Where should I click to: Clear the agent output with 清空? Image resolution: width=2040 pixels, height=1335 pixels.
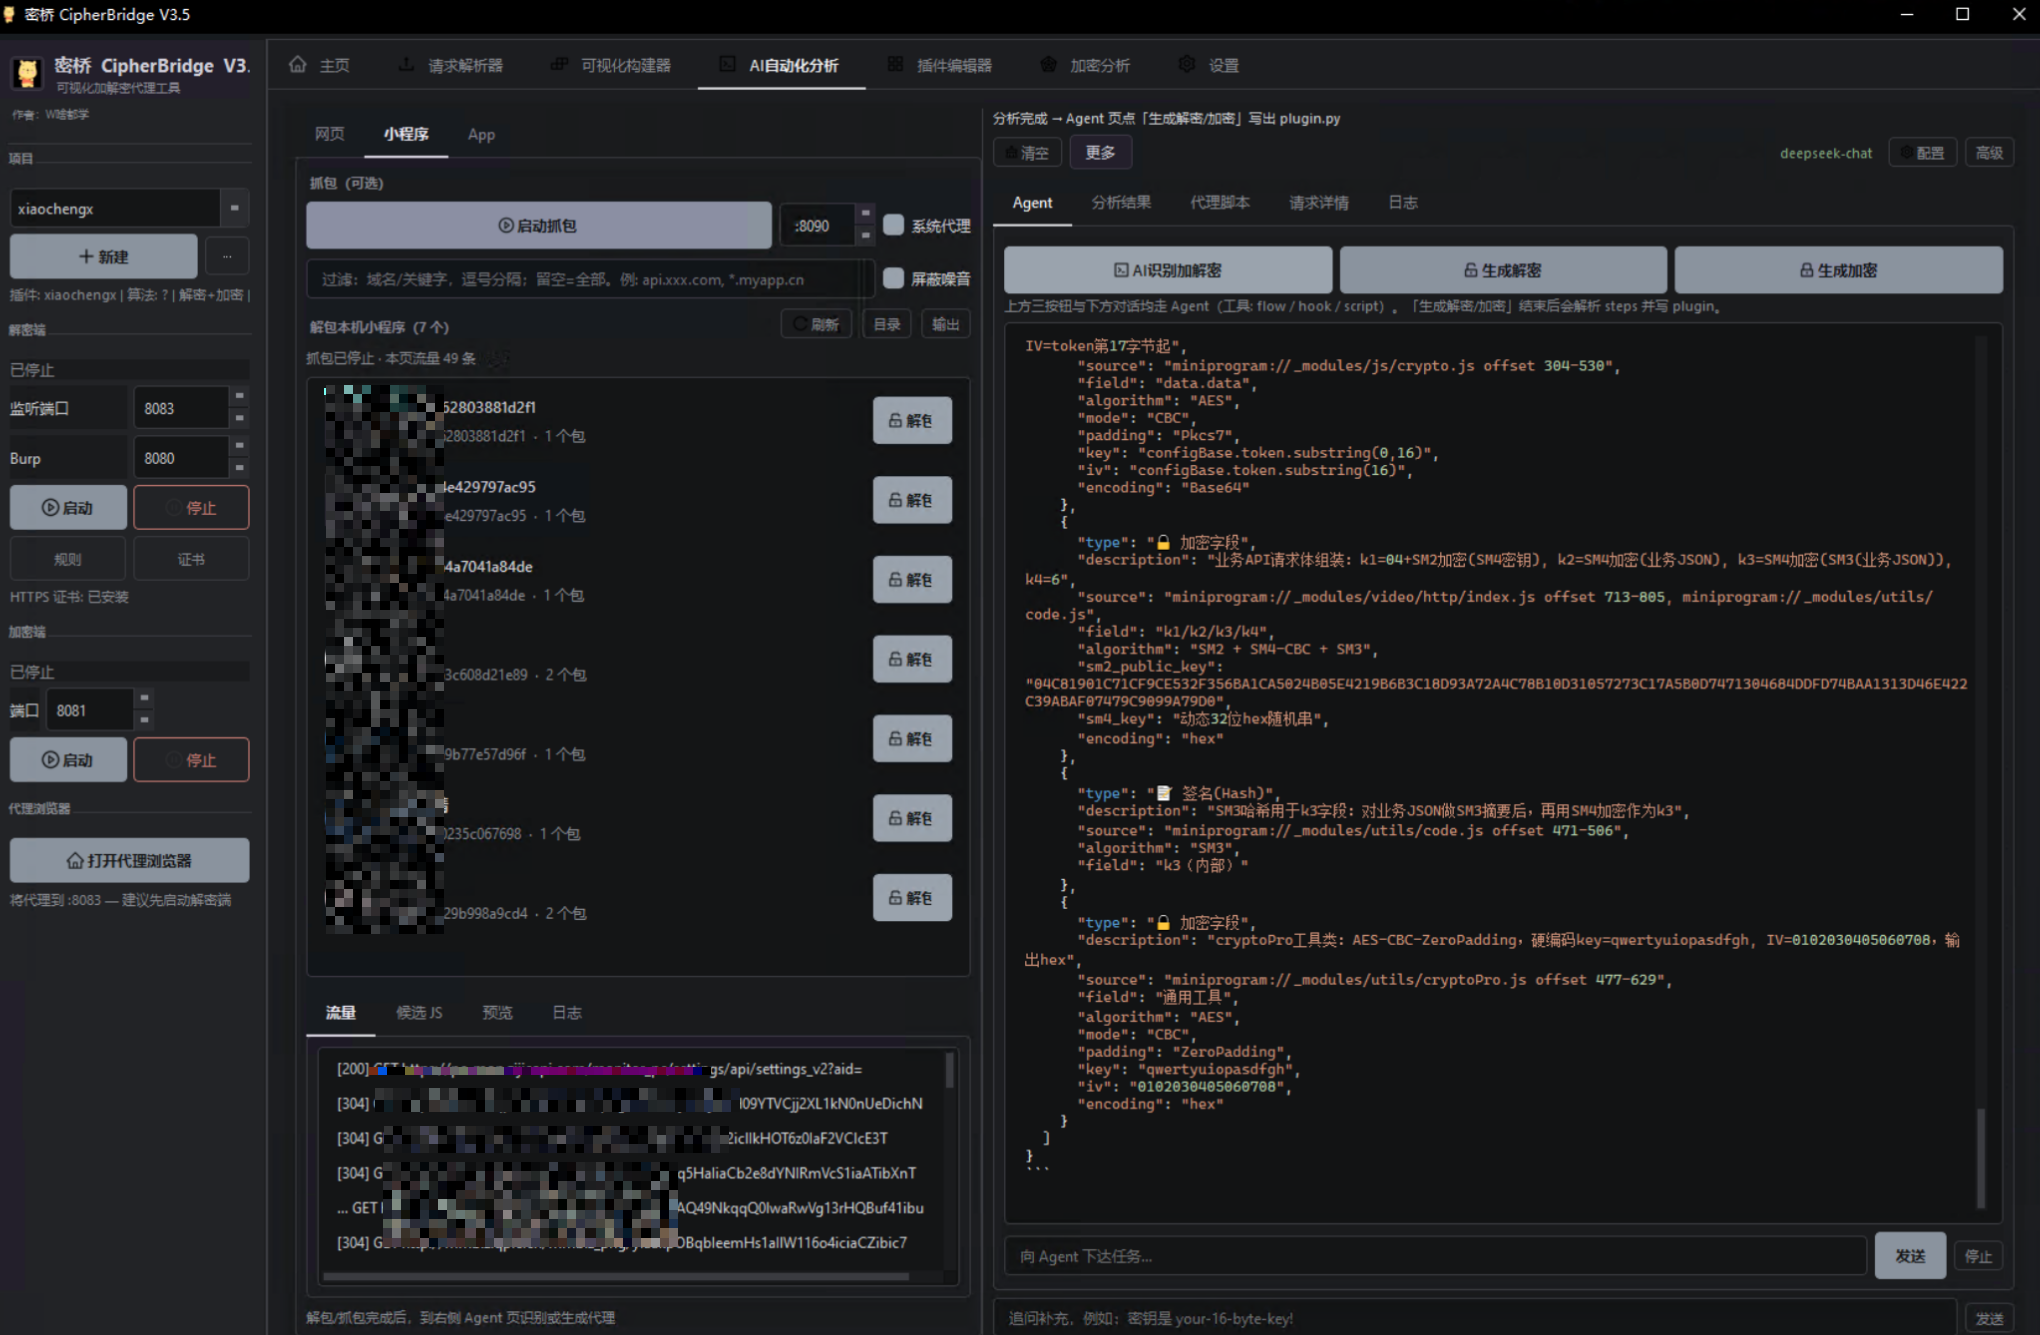point(1027,153)
